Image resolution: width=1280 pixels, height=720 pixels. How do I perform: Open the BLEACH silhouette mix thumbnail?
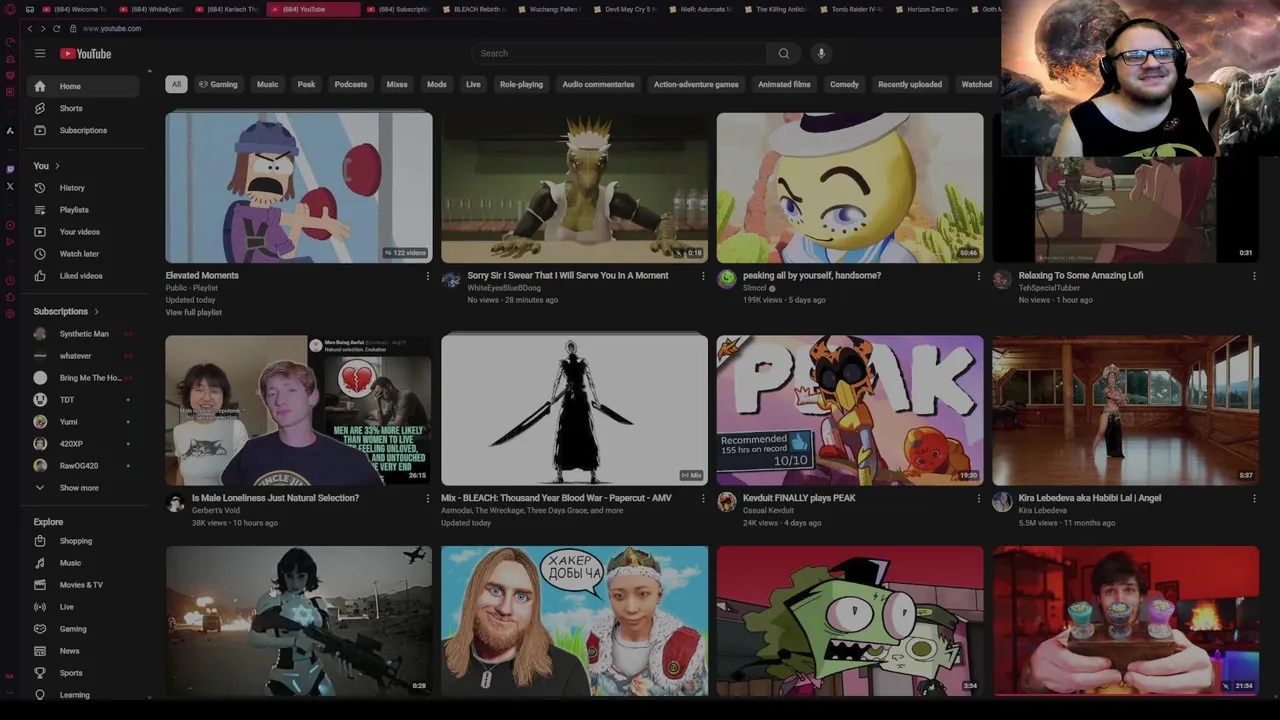[x=574, y=410]
